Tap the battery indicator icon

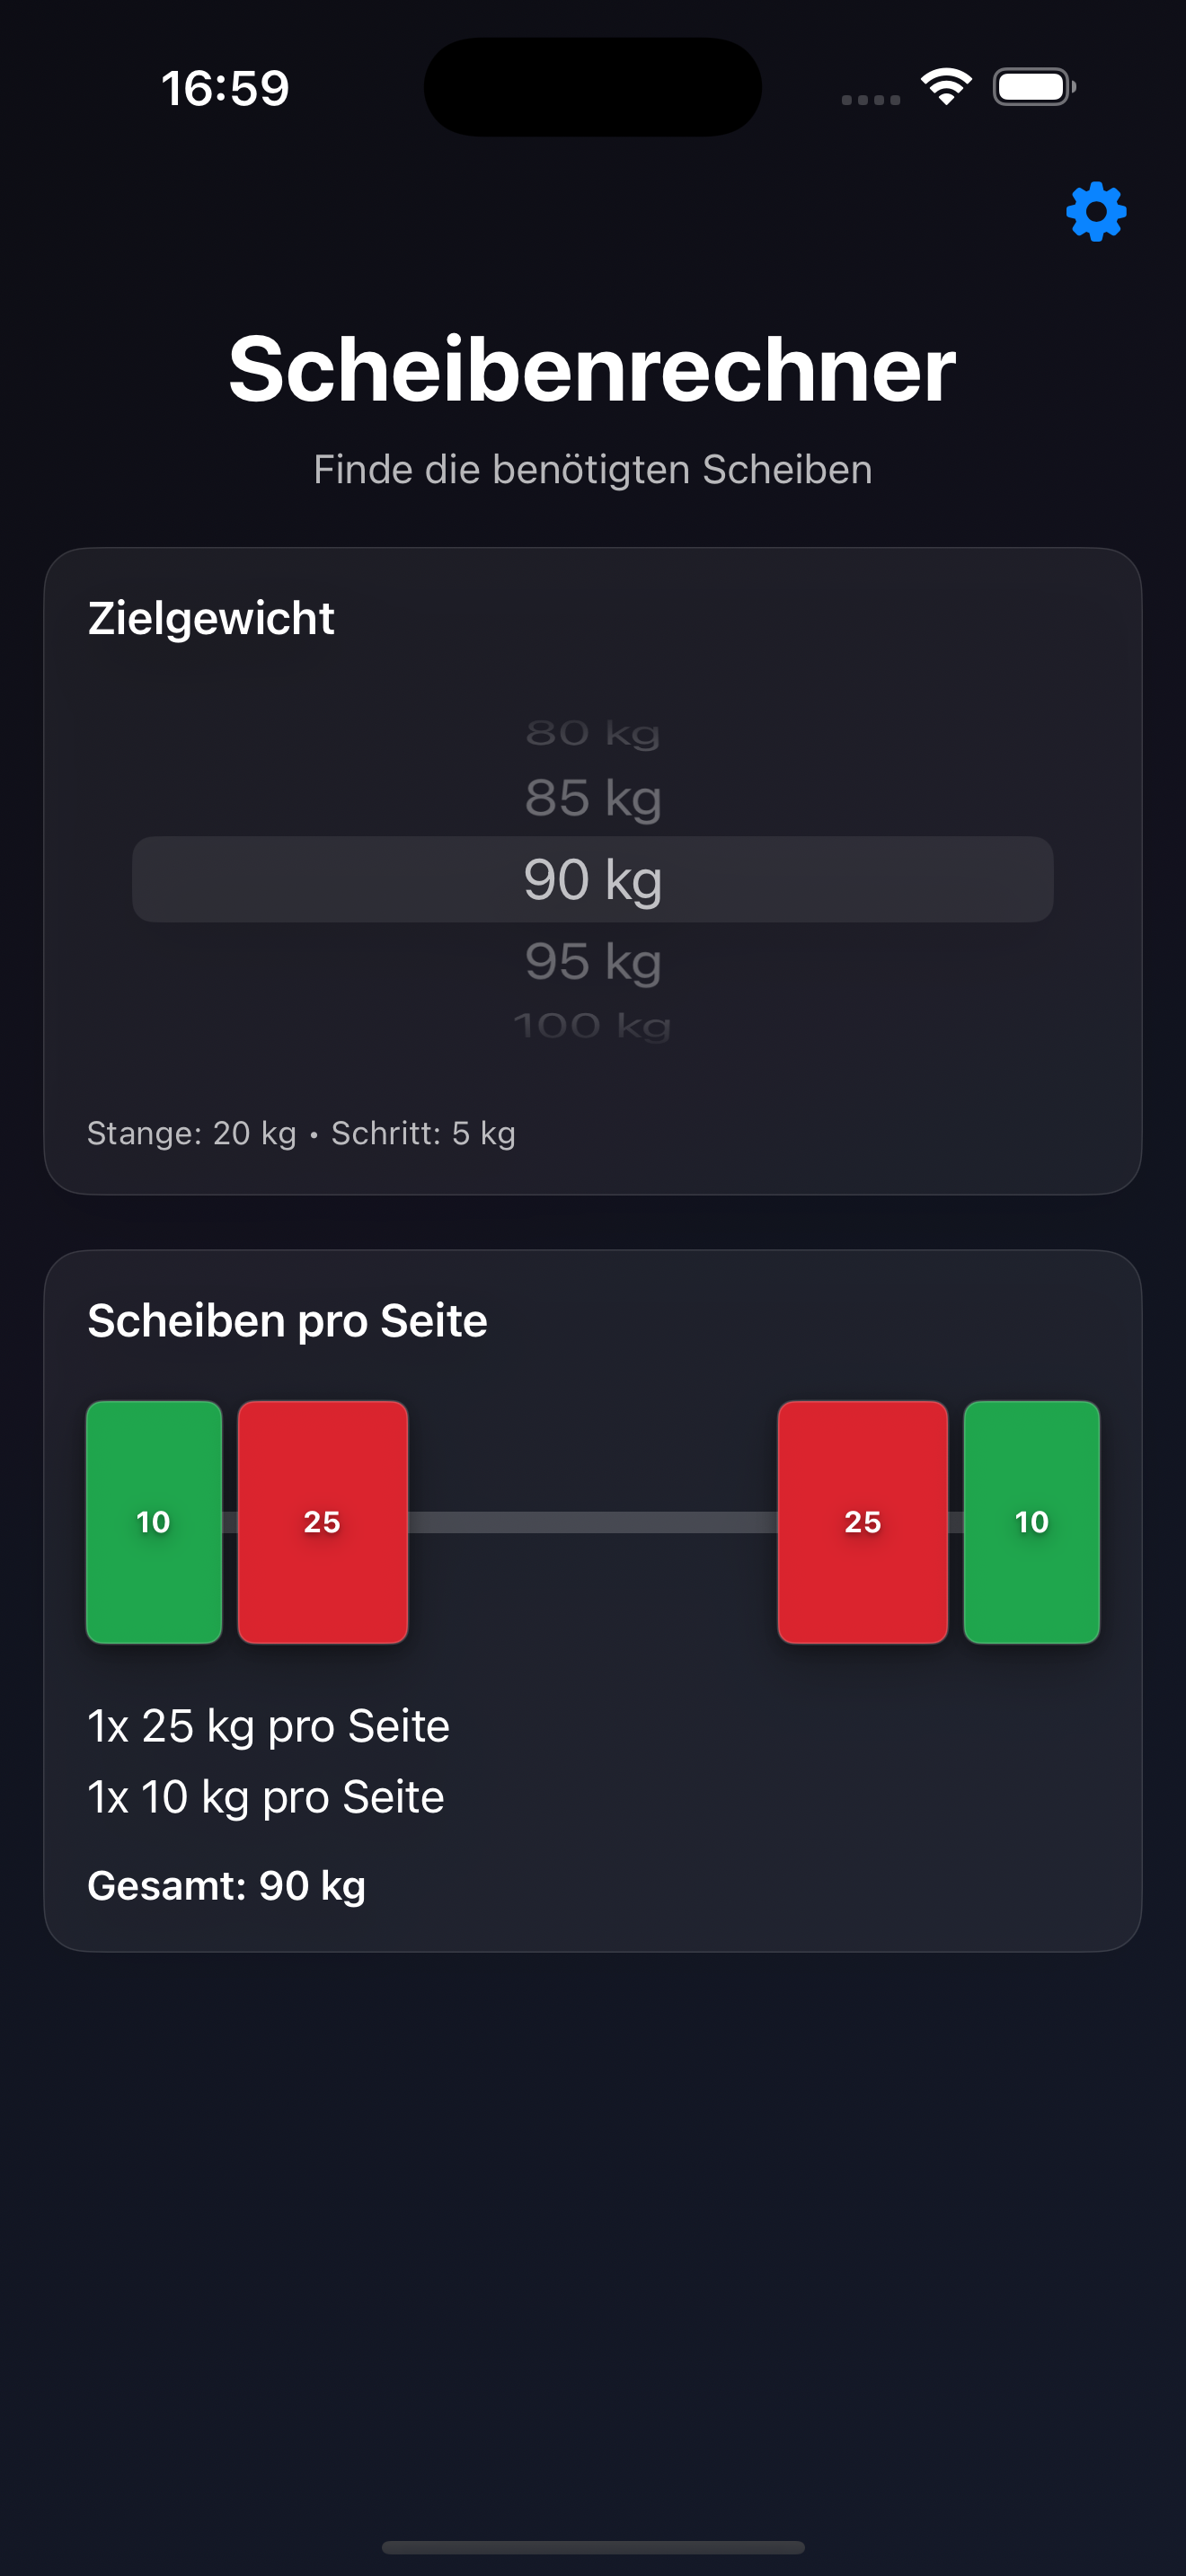pyautogui.click(x=1033, y=87)
